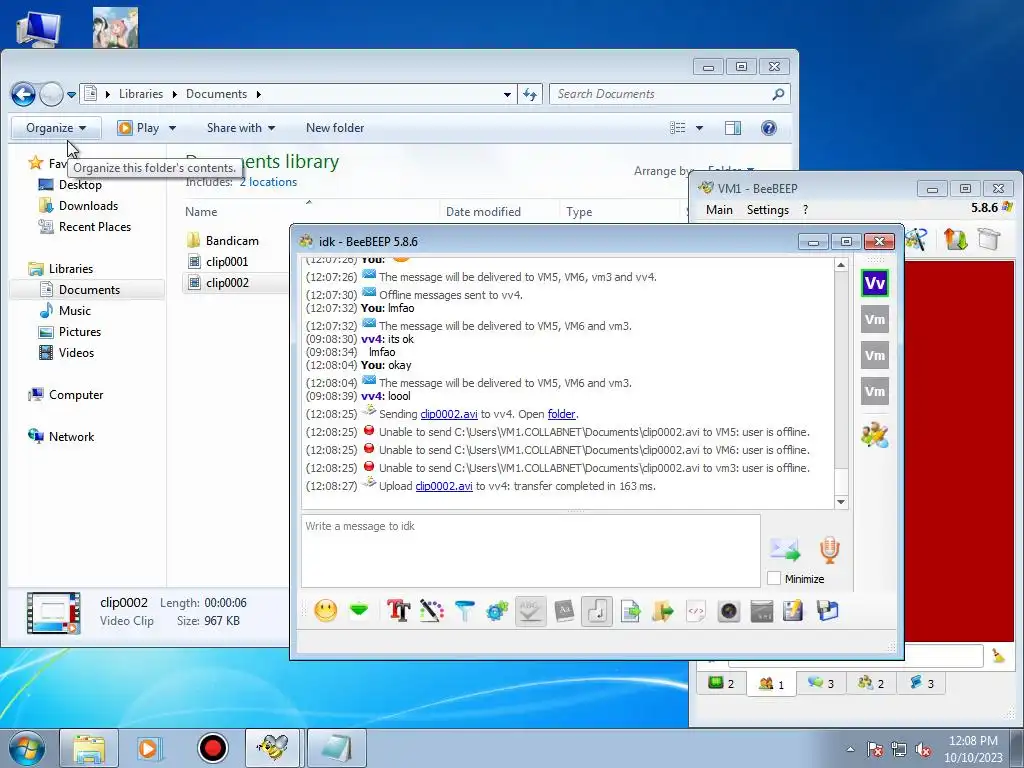
Task: Expand the Play dropdown arrow
Action: 172,128
